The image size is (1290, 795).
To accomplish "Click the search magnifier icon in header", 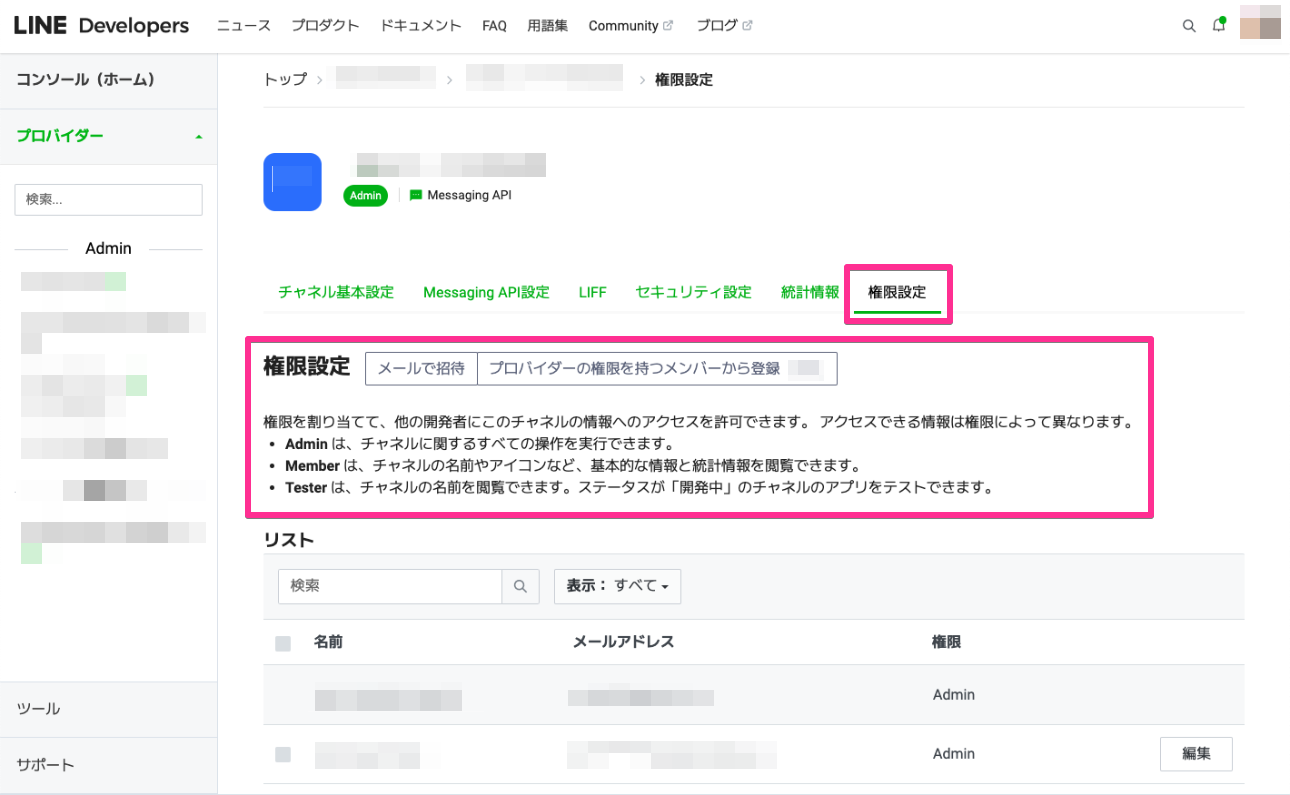I will coord(1189,26).
